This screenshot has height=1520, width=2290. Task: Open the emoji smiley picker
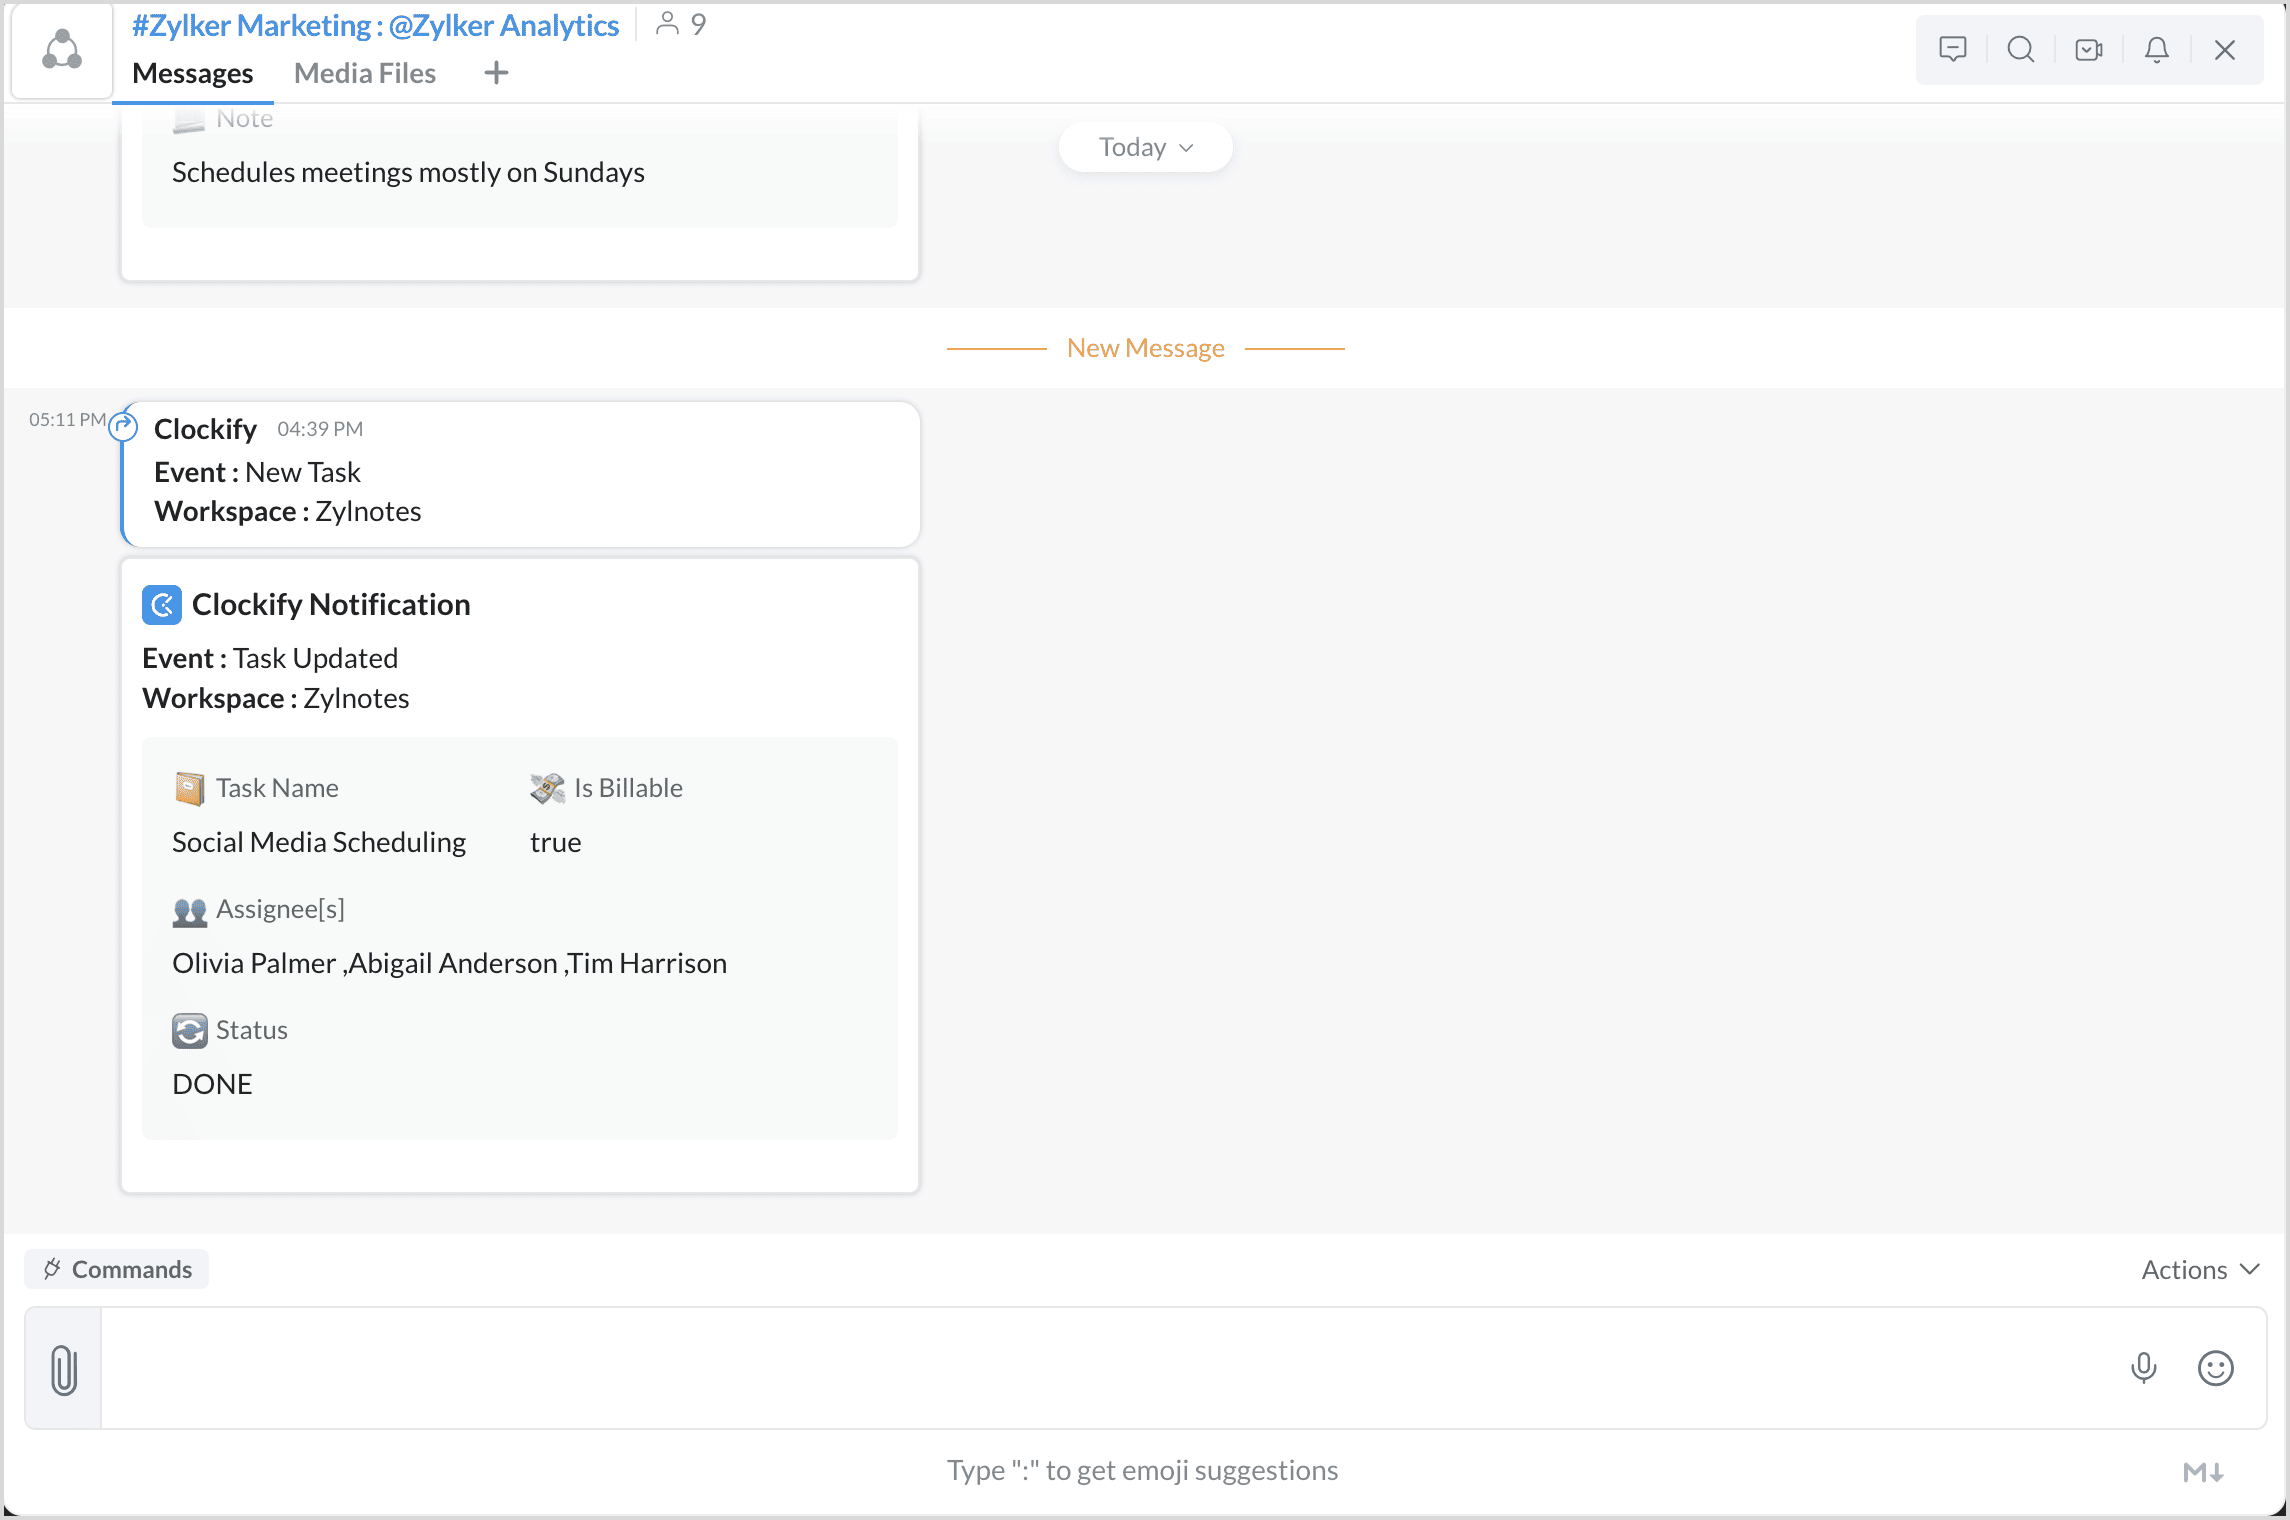coord(2215,1367)
